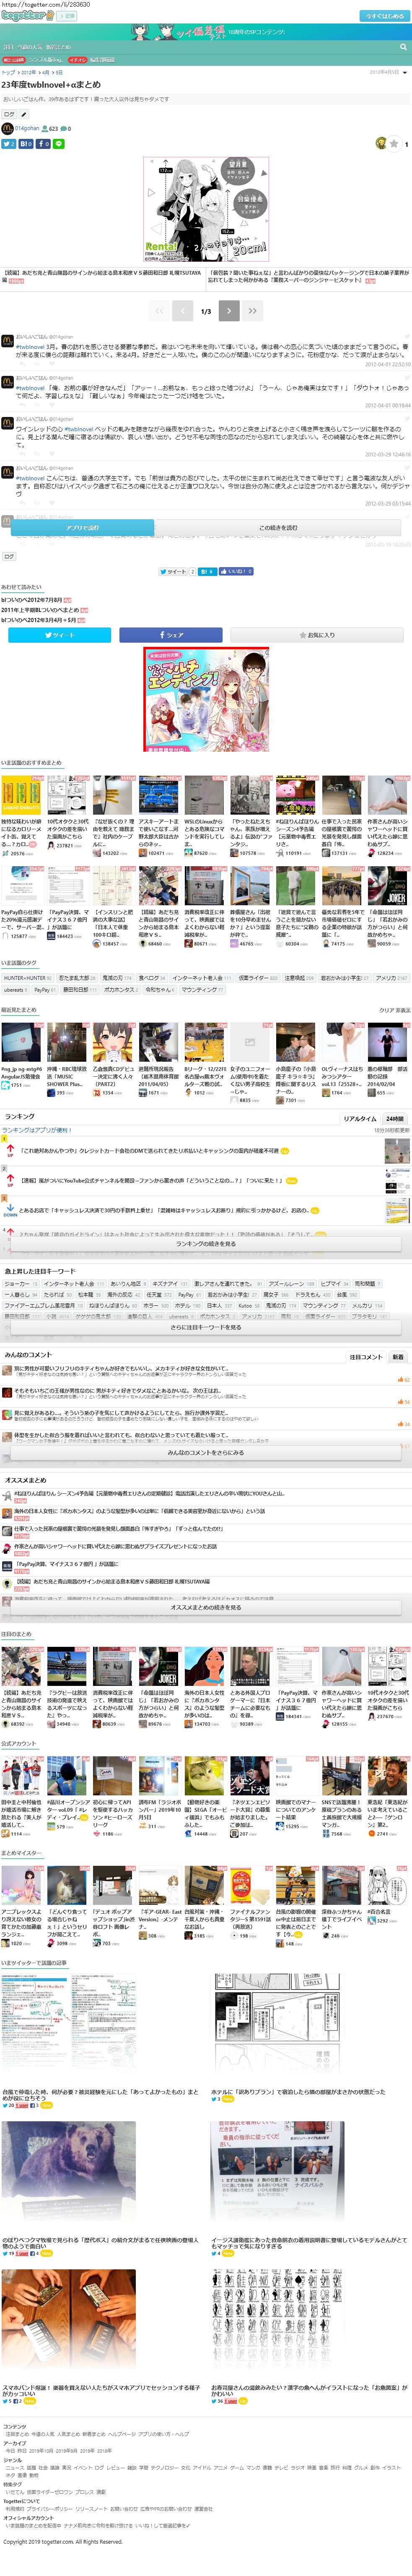Viewport: 412px width, 2576px height.
Task: Select the '注目コメント' comment tab
Action: click(365, 1357)
